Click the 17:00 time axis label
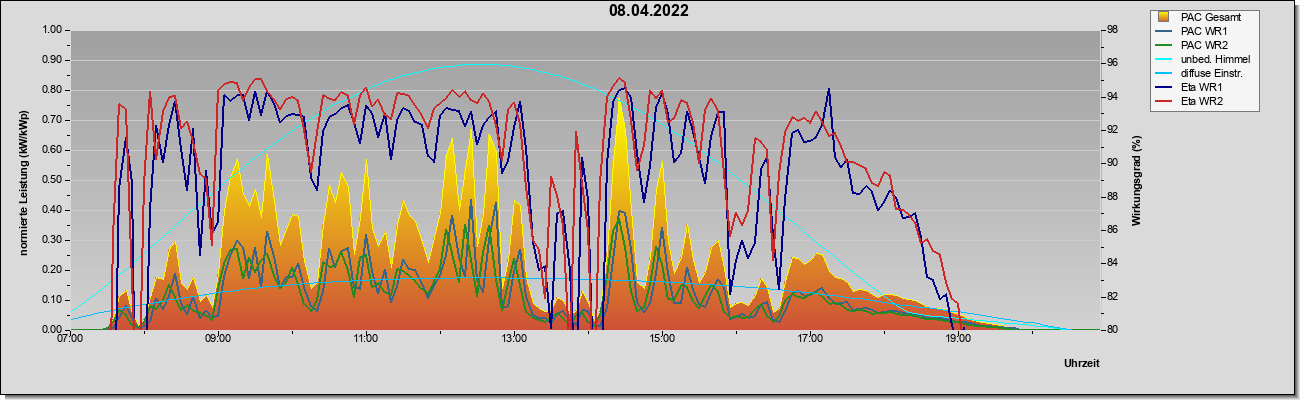Image resolution: width=1300 pixels, height=400 pixels. [810, 338]
